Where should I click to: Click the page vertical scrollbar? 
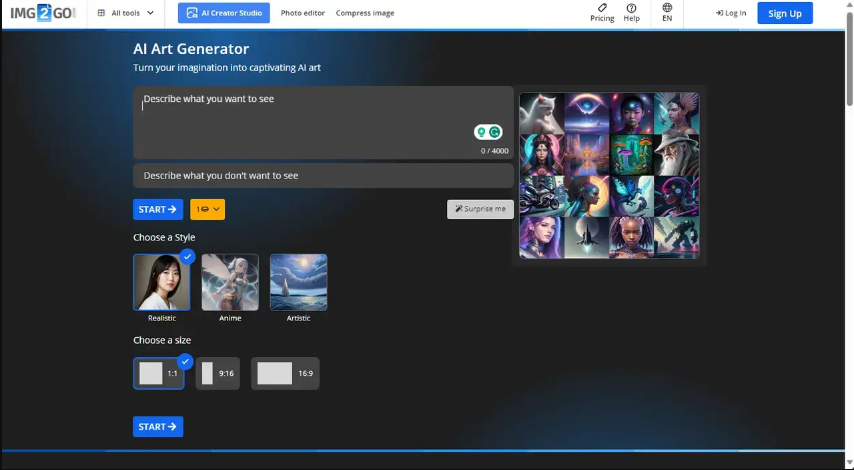(850, 59)
